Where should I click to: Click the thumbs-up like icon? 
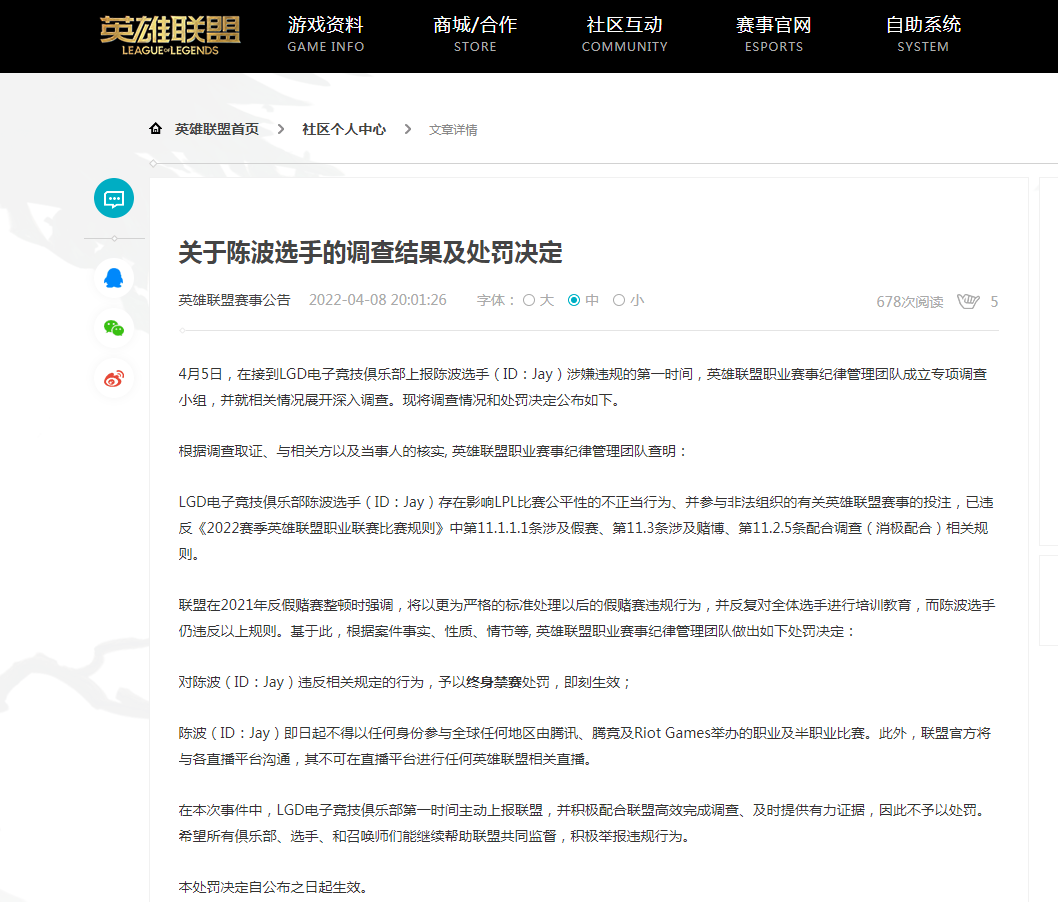click(x=967, y=301)
